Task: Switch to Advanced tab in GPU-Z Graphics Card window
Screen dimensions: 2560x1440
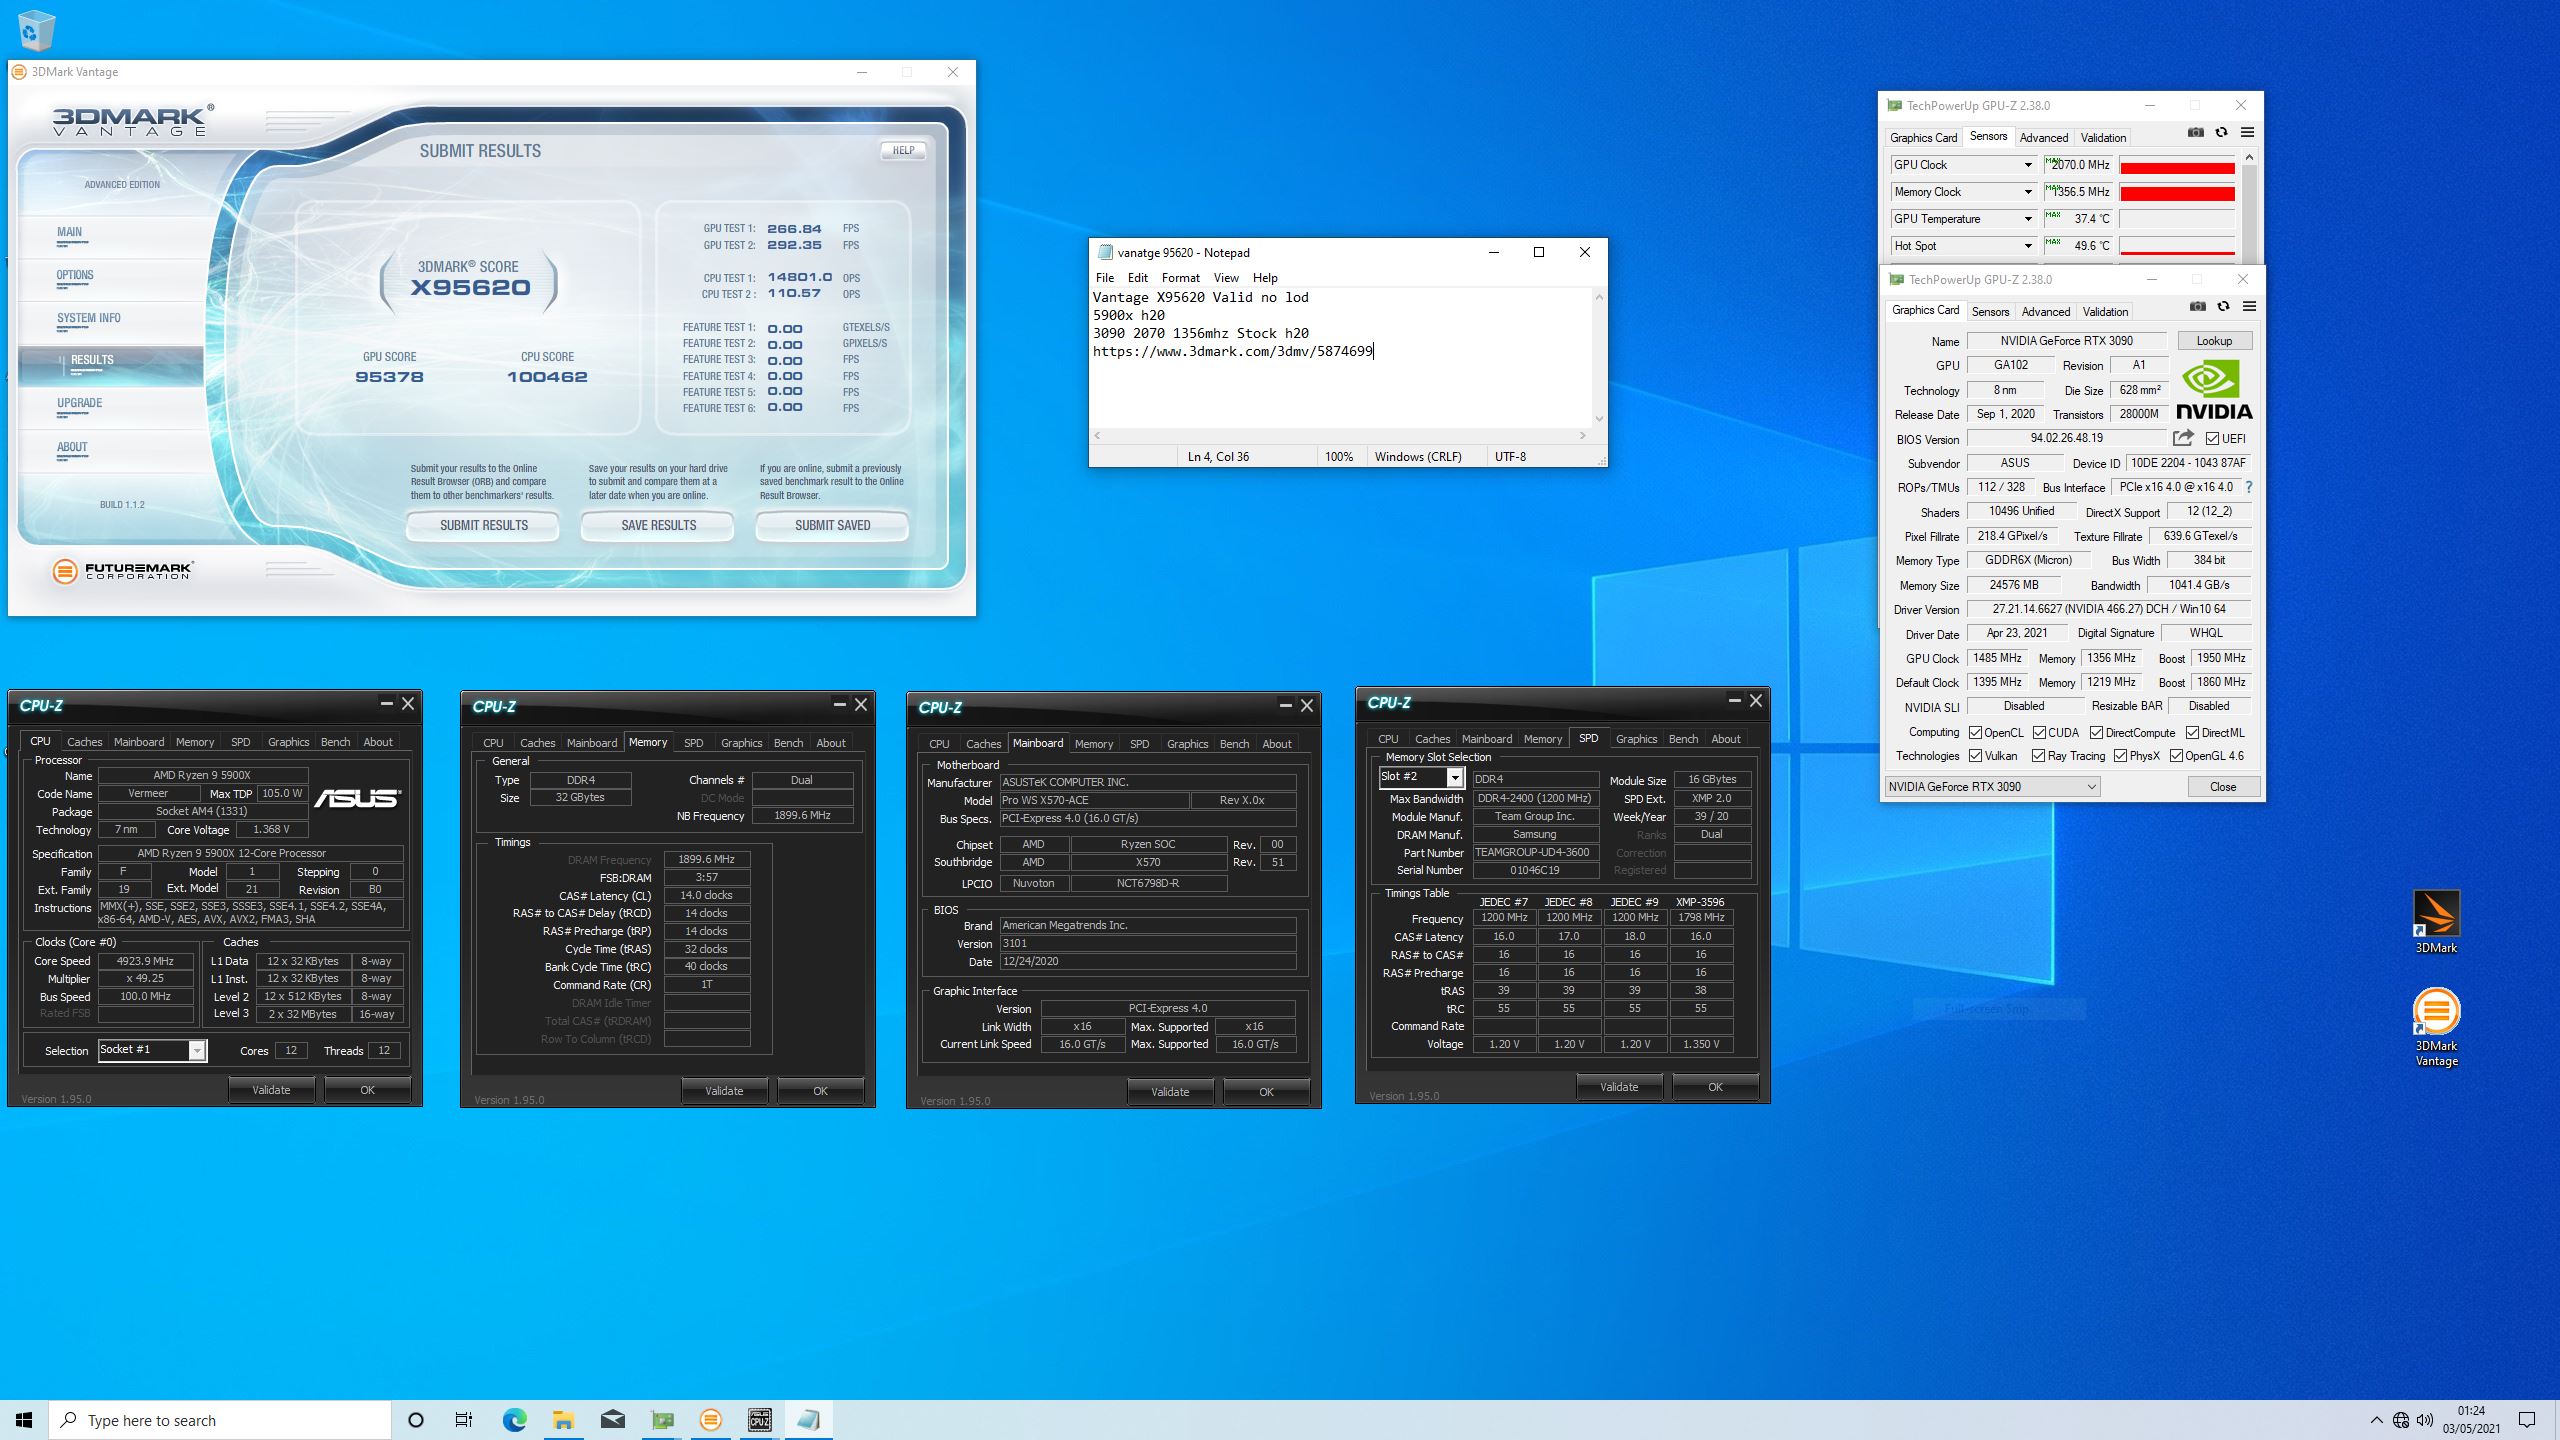Action: click(2046, 312)
